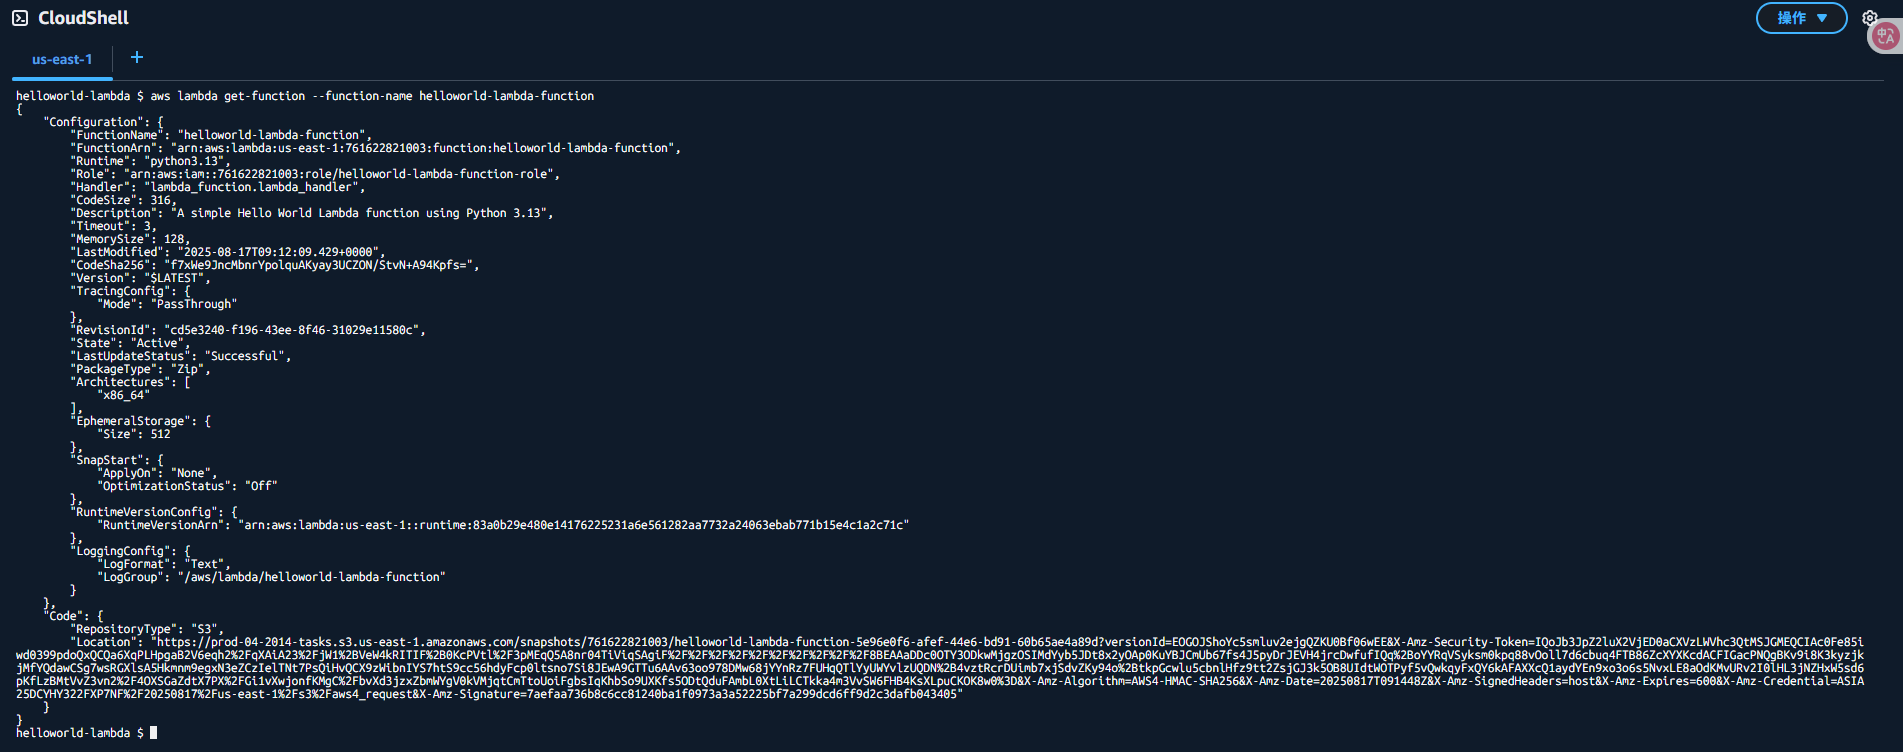Click the "Location" S3 URL line

940,668
